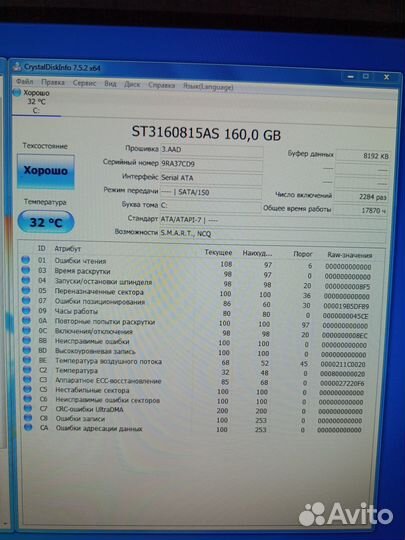Select the Ошибки чтения attribute name
The image size is (405, 540).
coord(80,261)
